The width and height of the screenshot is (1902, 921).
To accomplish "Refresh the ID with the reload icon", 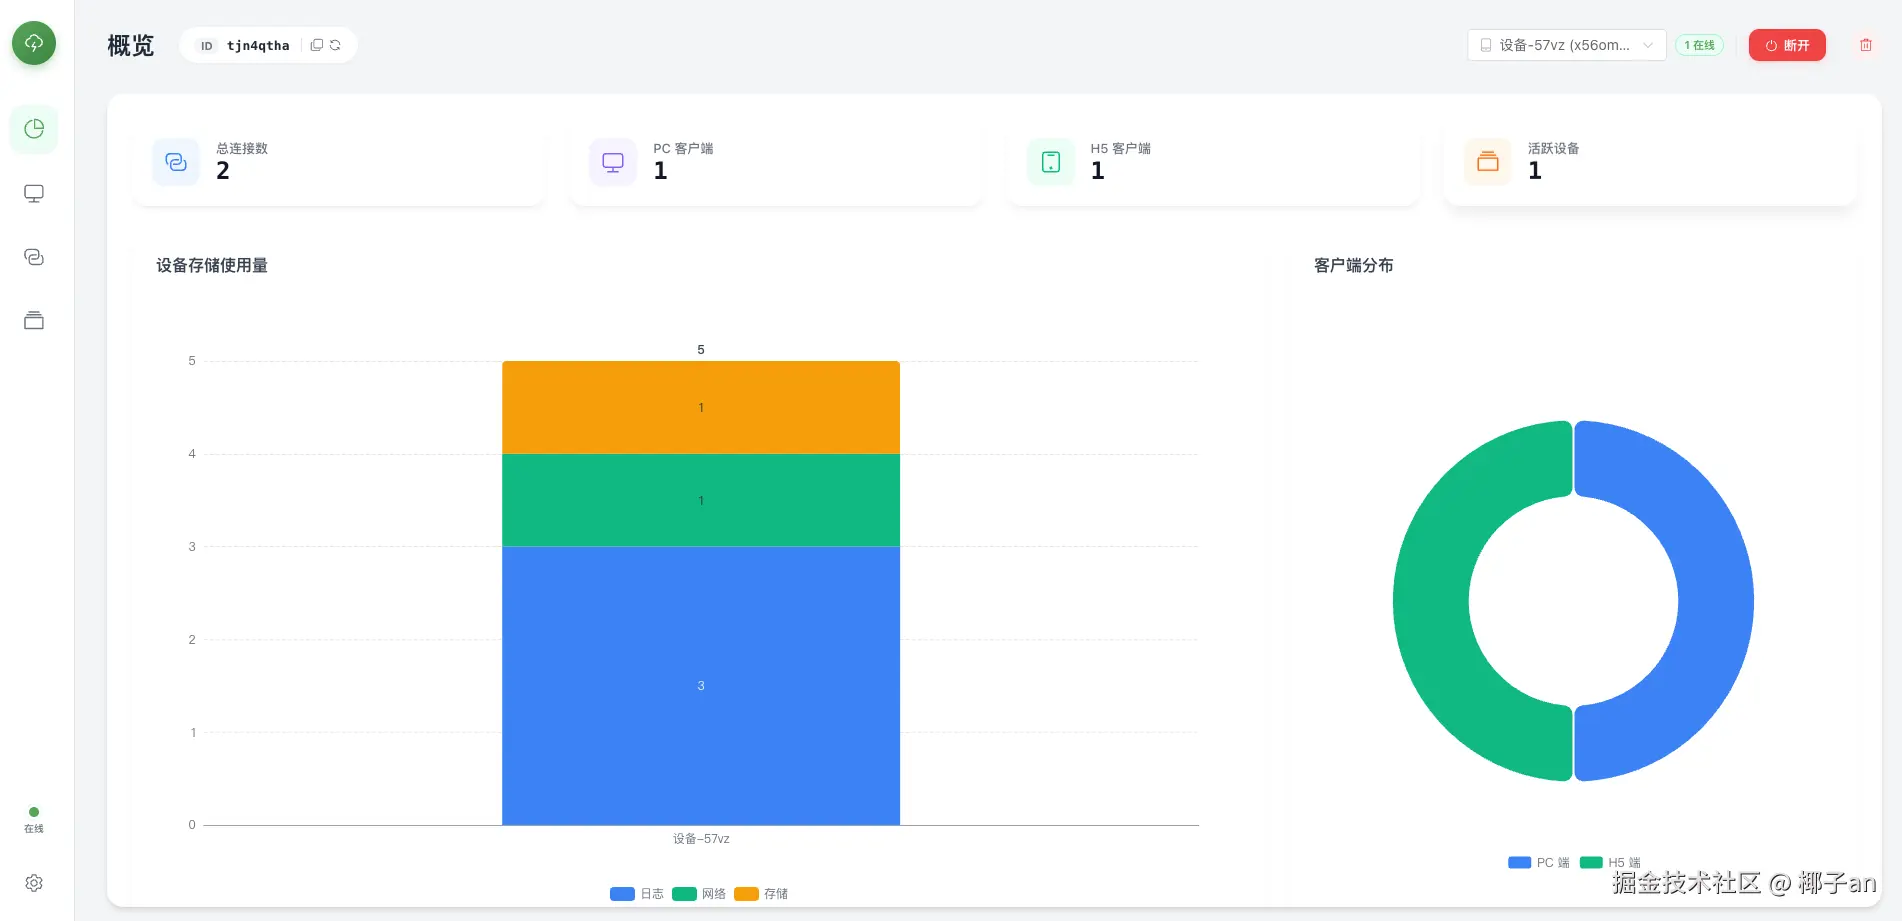I will point(335,45).
